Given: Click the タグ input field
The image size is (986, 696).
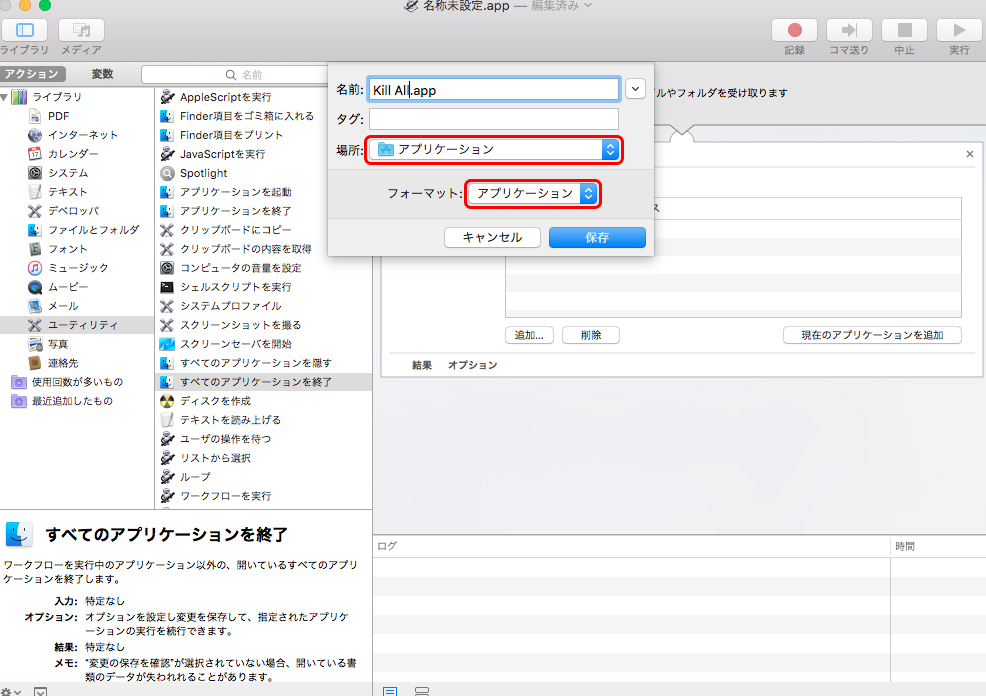Looking at the screenshot, I should [x=493, y=119].
